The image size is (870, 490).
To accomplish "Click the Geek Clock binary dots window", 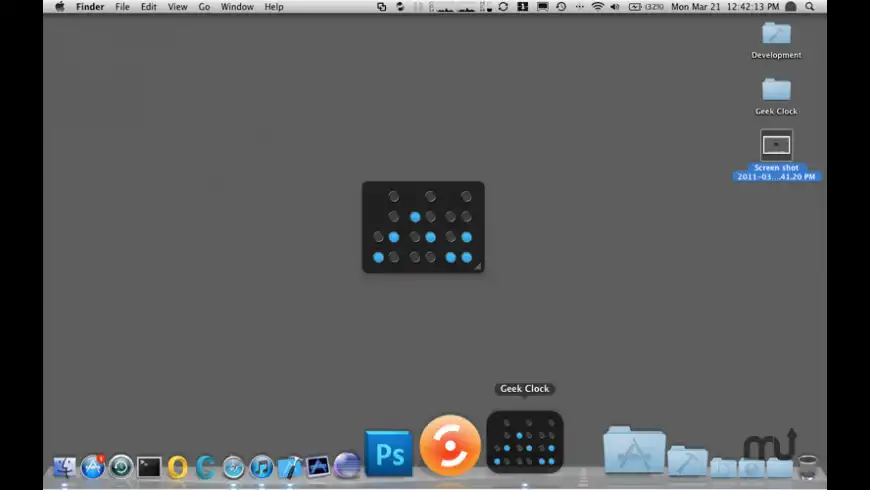I will click(423, 227).
